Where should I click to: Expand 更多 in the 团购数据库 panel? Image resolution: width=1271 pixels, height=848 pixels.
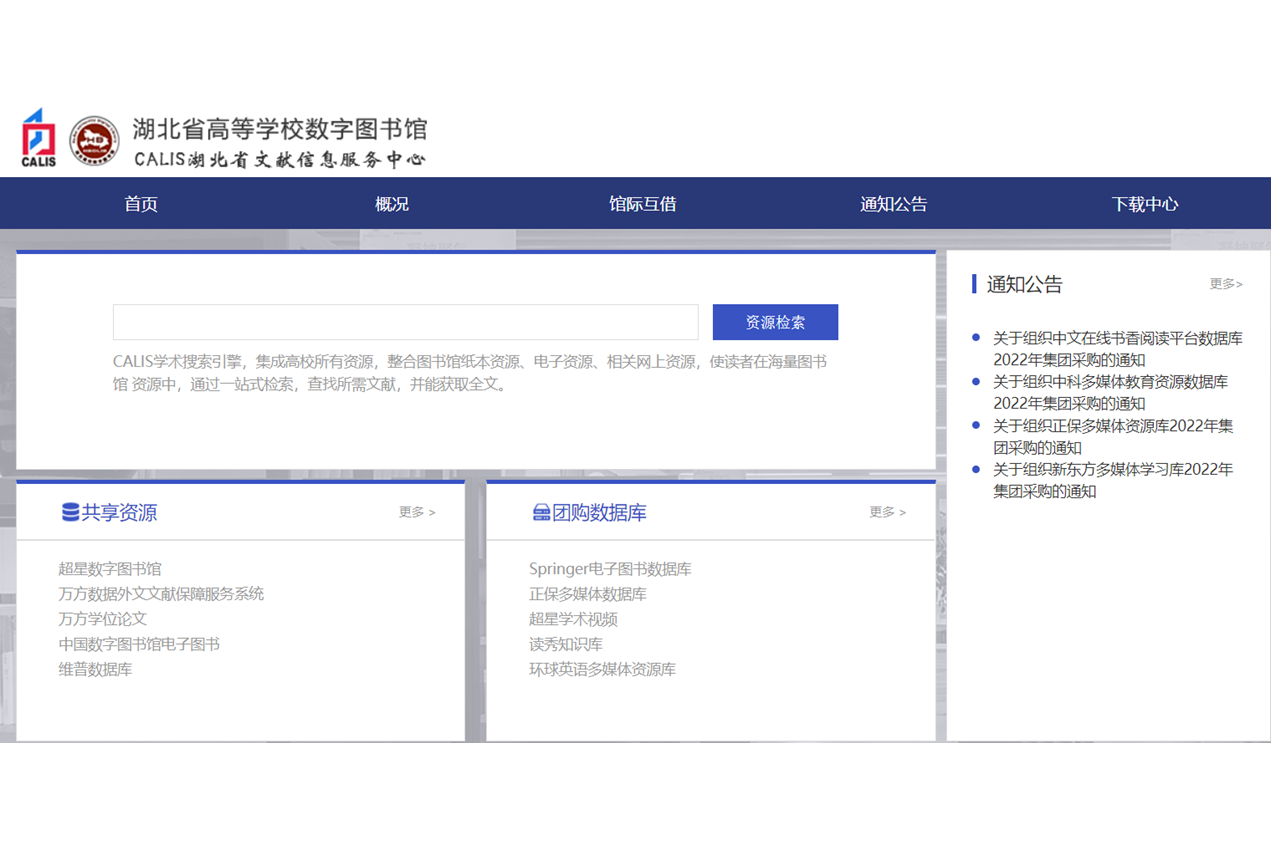pyautogui.click(x=887, y=512)
